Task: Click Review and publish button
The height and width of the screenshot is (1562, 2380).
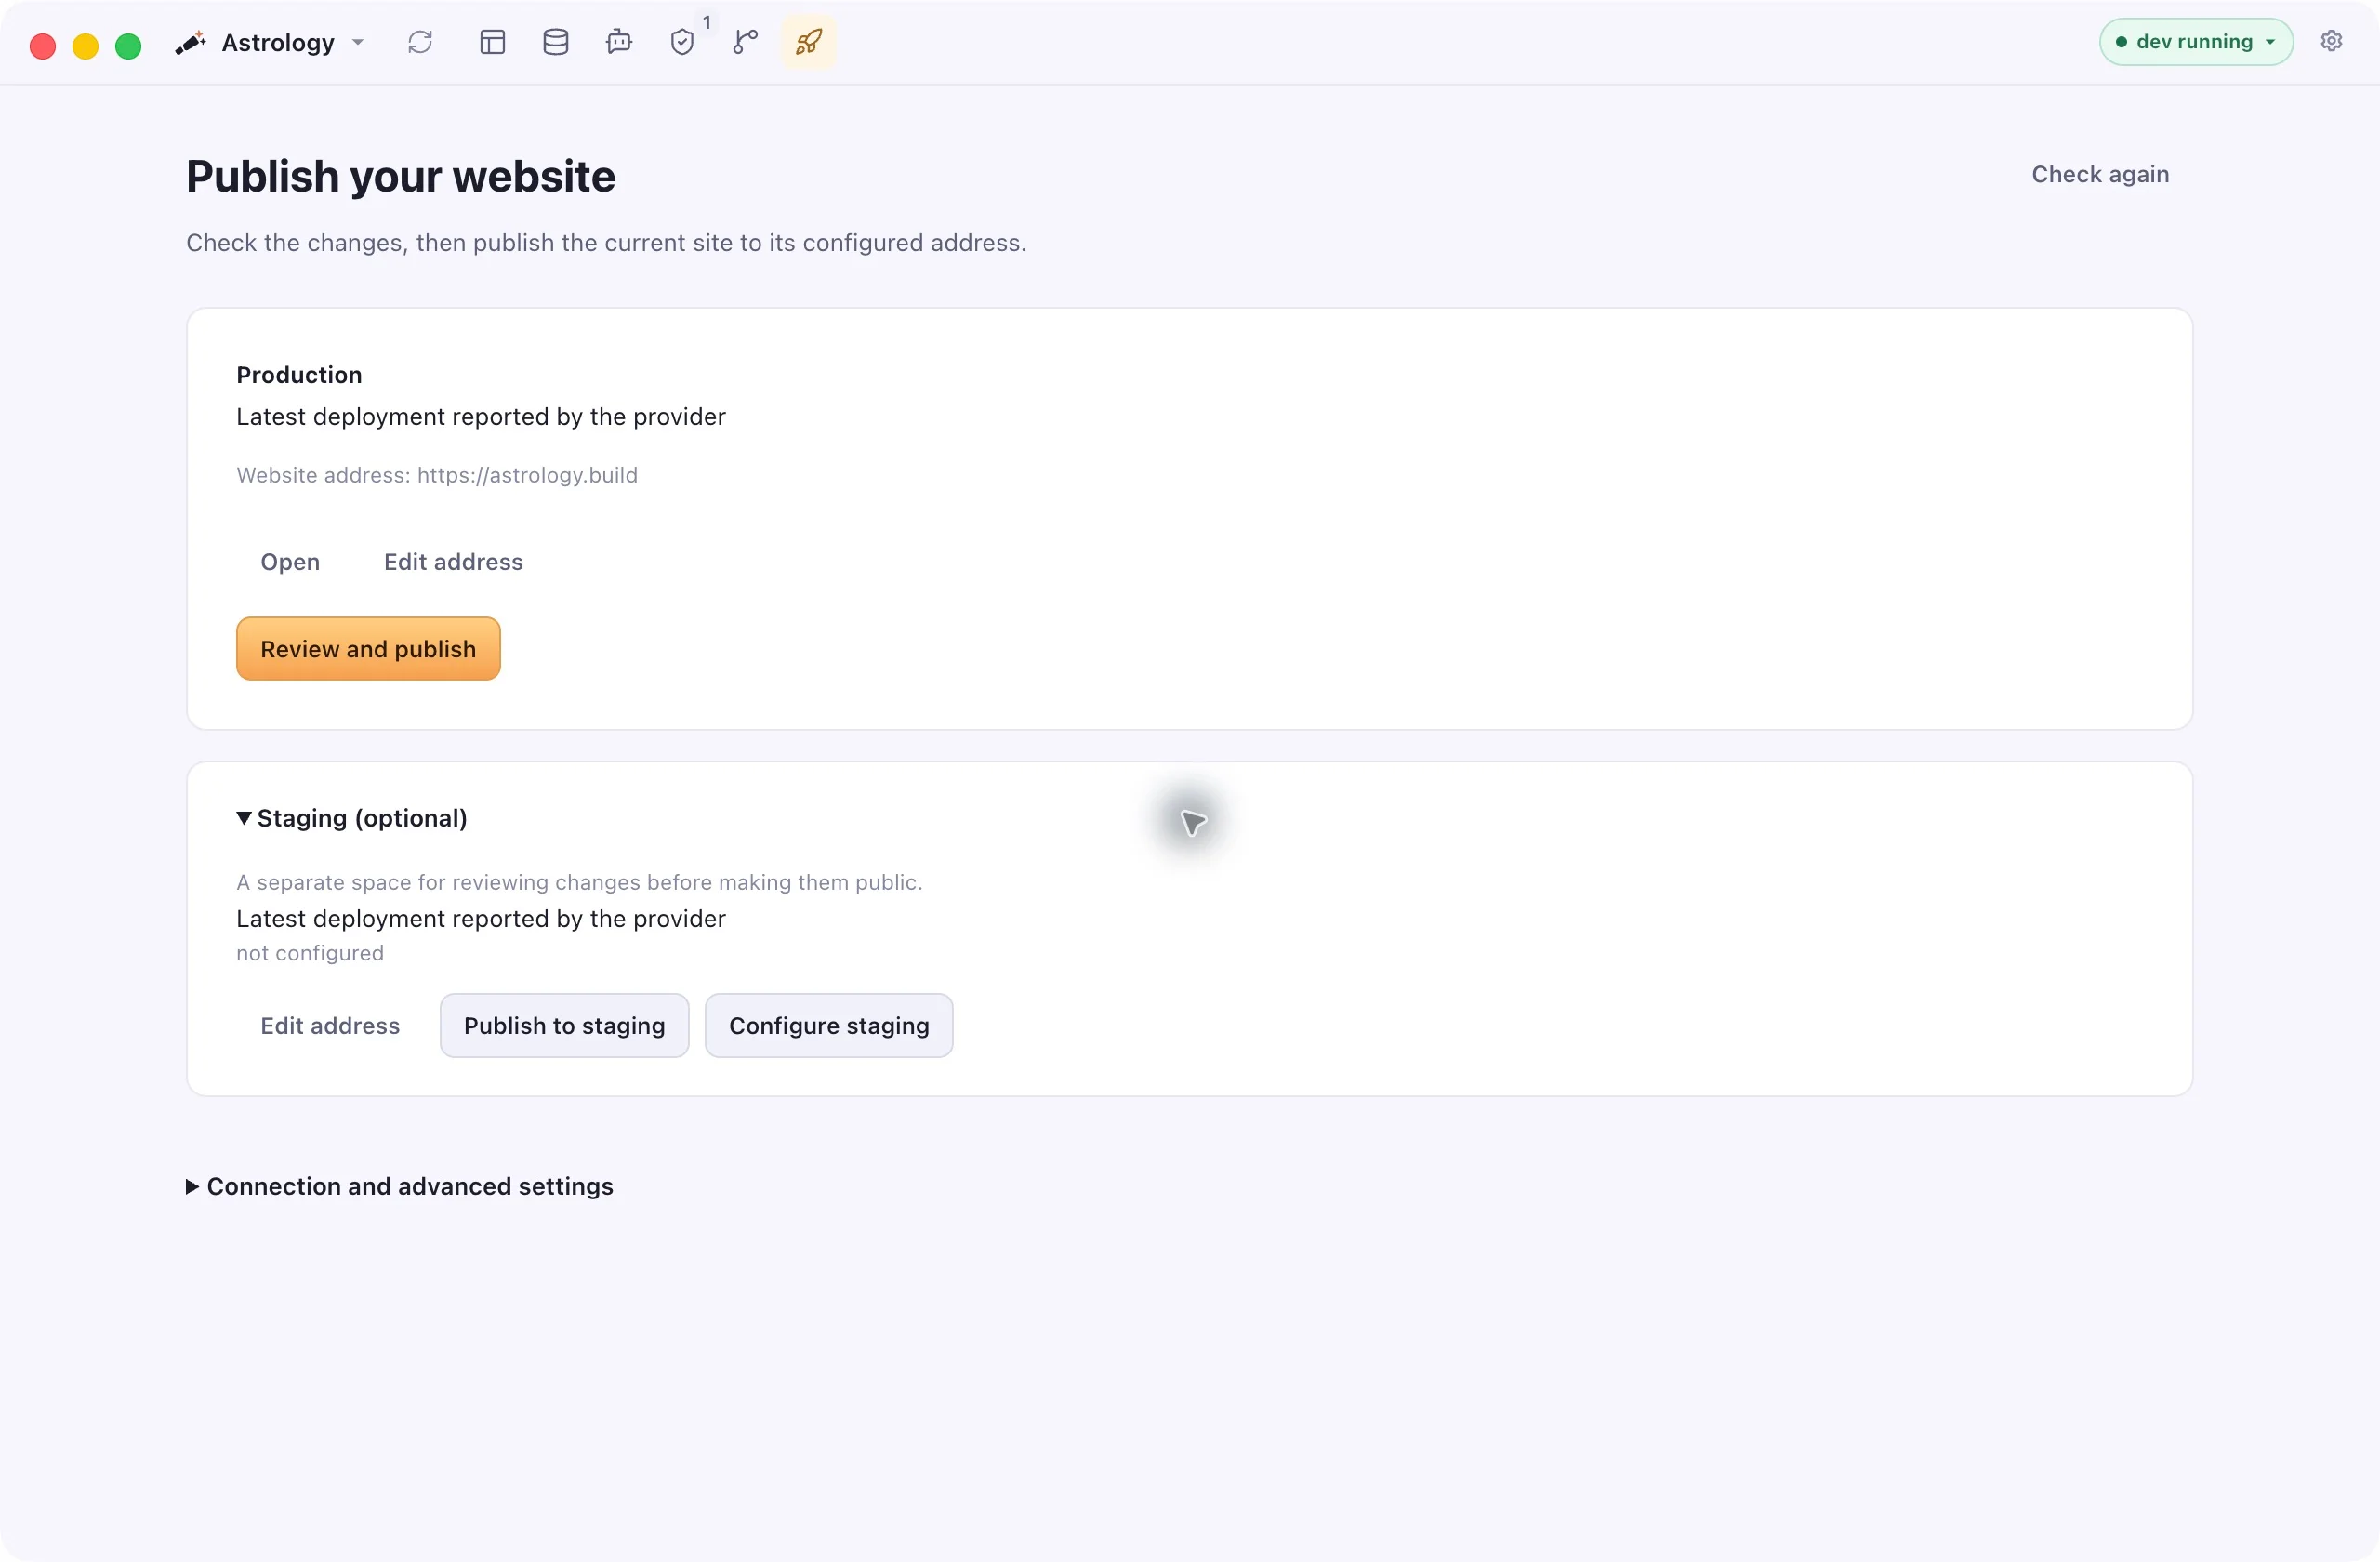Action: [x=368, y=649]
